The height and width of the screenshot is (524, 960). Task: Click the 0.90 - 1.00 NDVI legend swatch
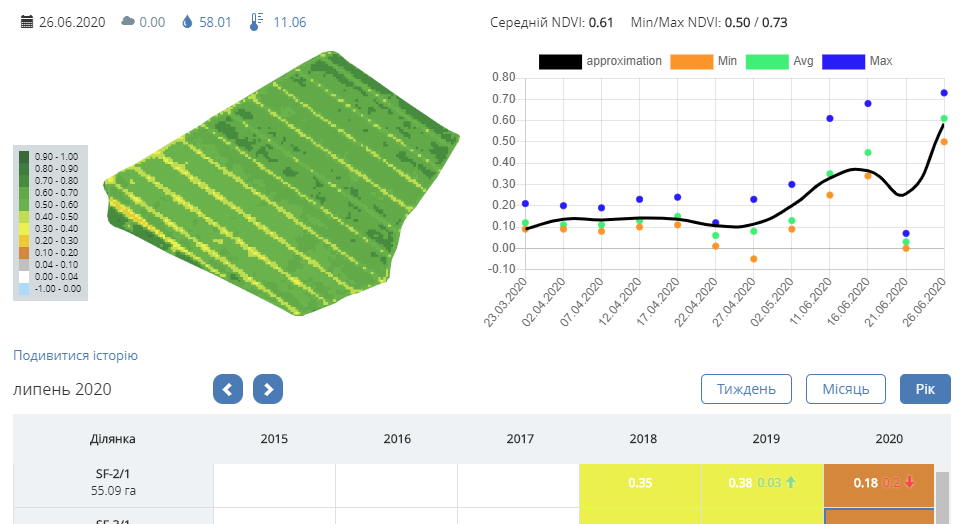click(25, 157)
